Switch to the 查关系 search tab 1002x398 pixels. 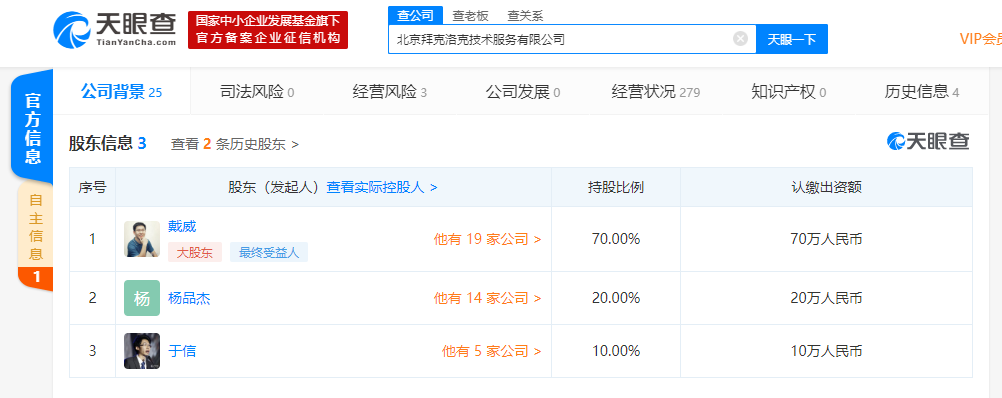click(x=525, y=16)
